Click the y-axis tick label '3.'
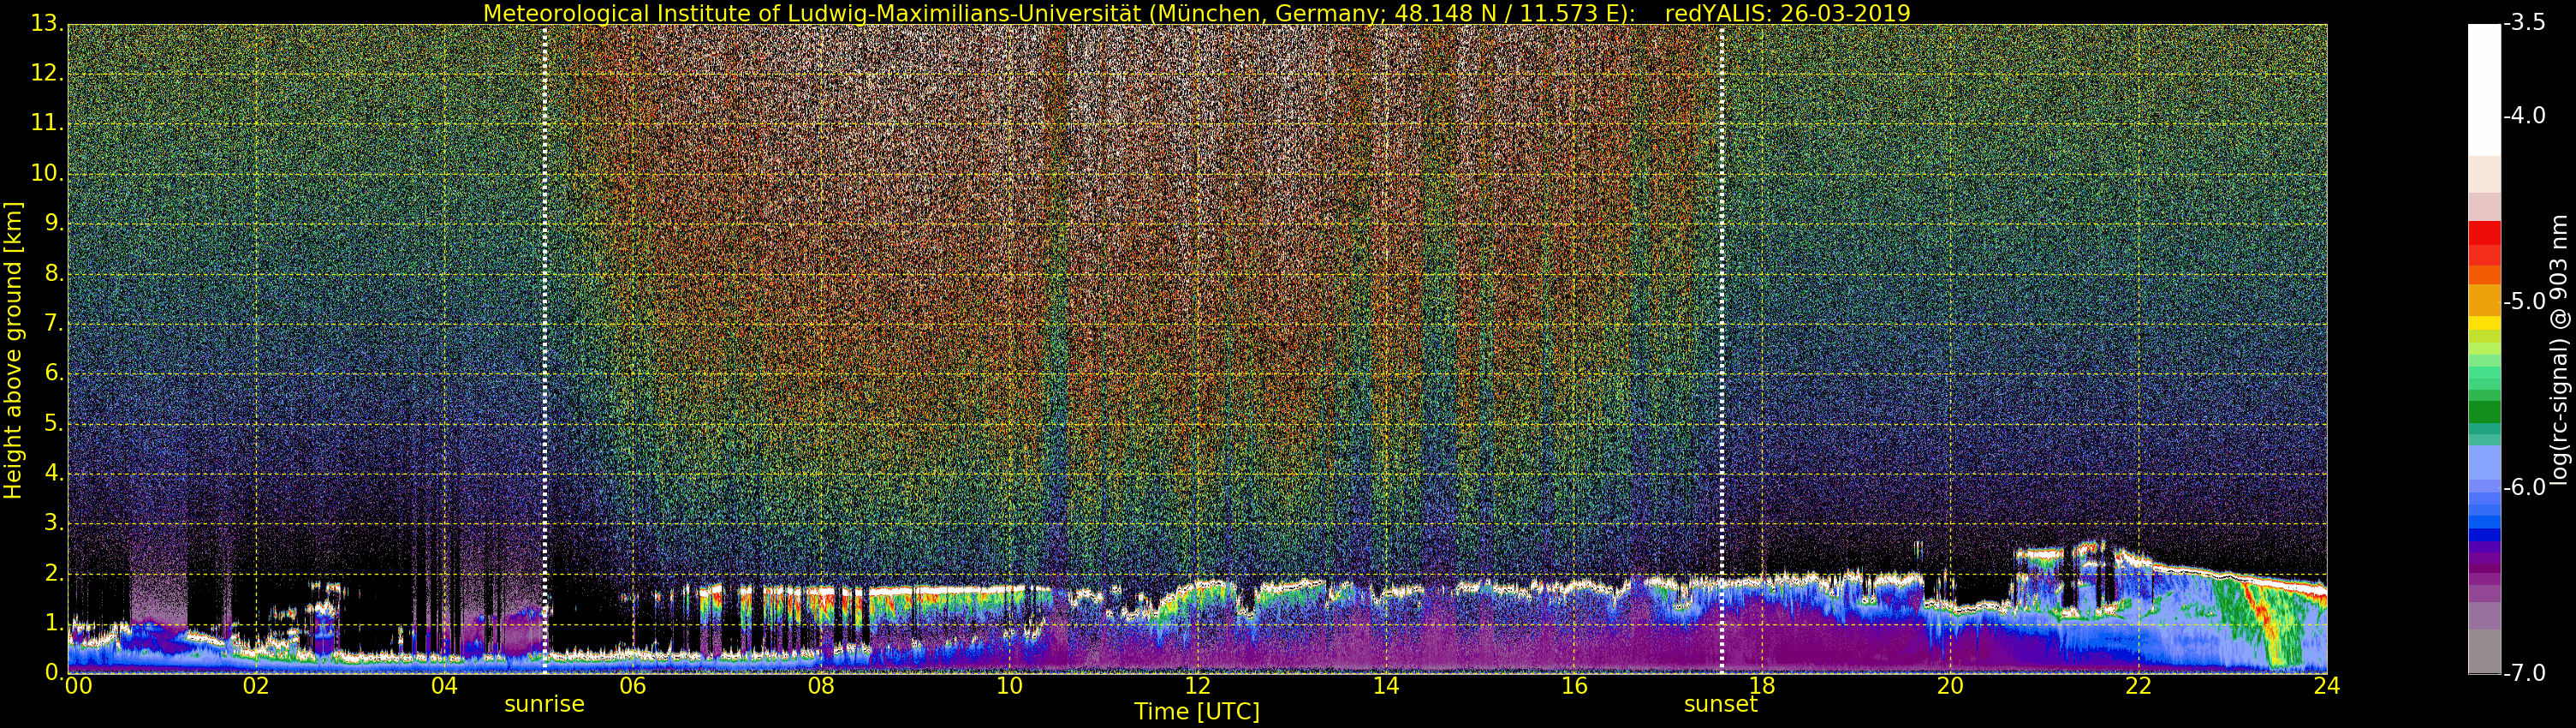The height and width of the screenshot is (728, 2576). [x=54, y=523]
